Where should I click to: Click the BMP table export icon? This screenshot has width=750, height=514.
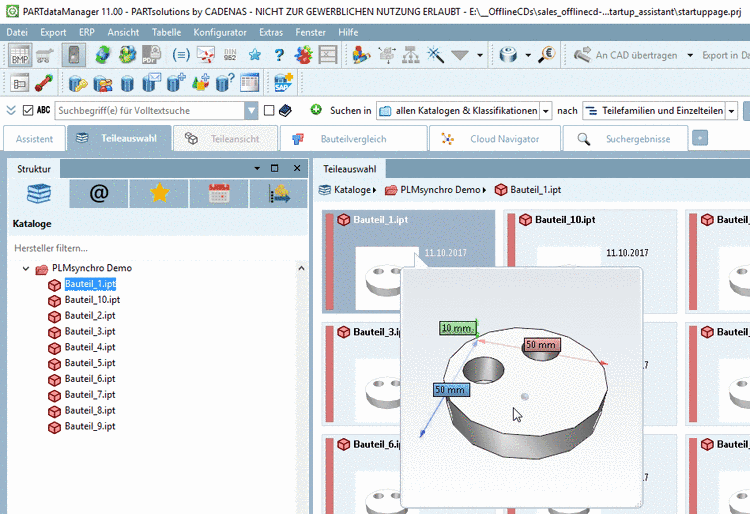[20, 55]
